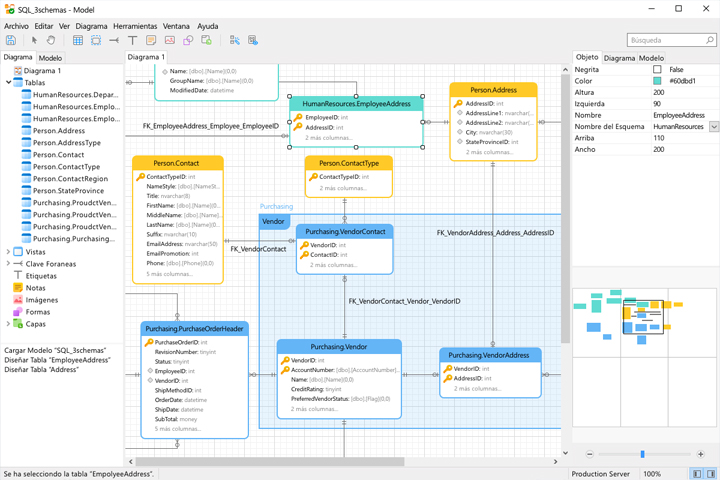This screenshot has height=480, width=720.
Task: Click the Imágenes icon in tree
Action: pos(18,300)
